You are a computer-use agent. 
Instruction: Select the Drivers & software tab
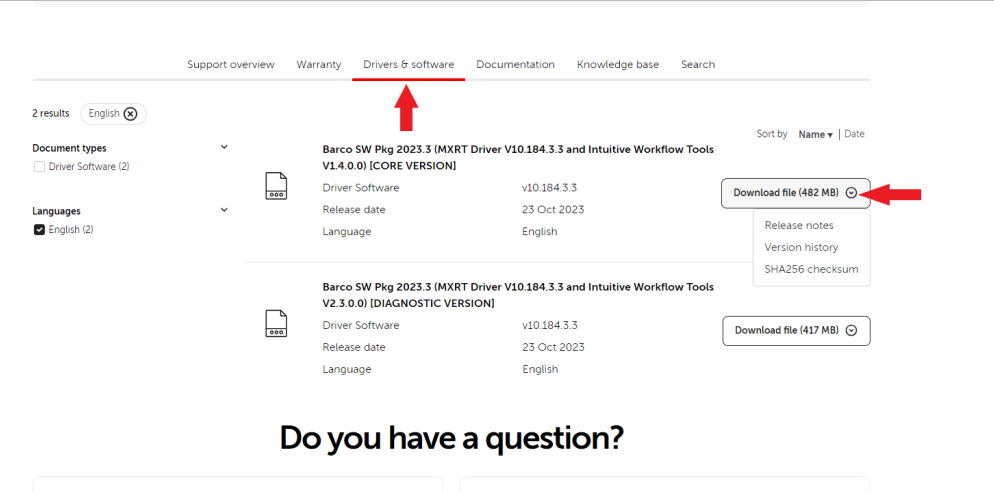pos(408,65)
